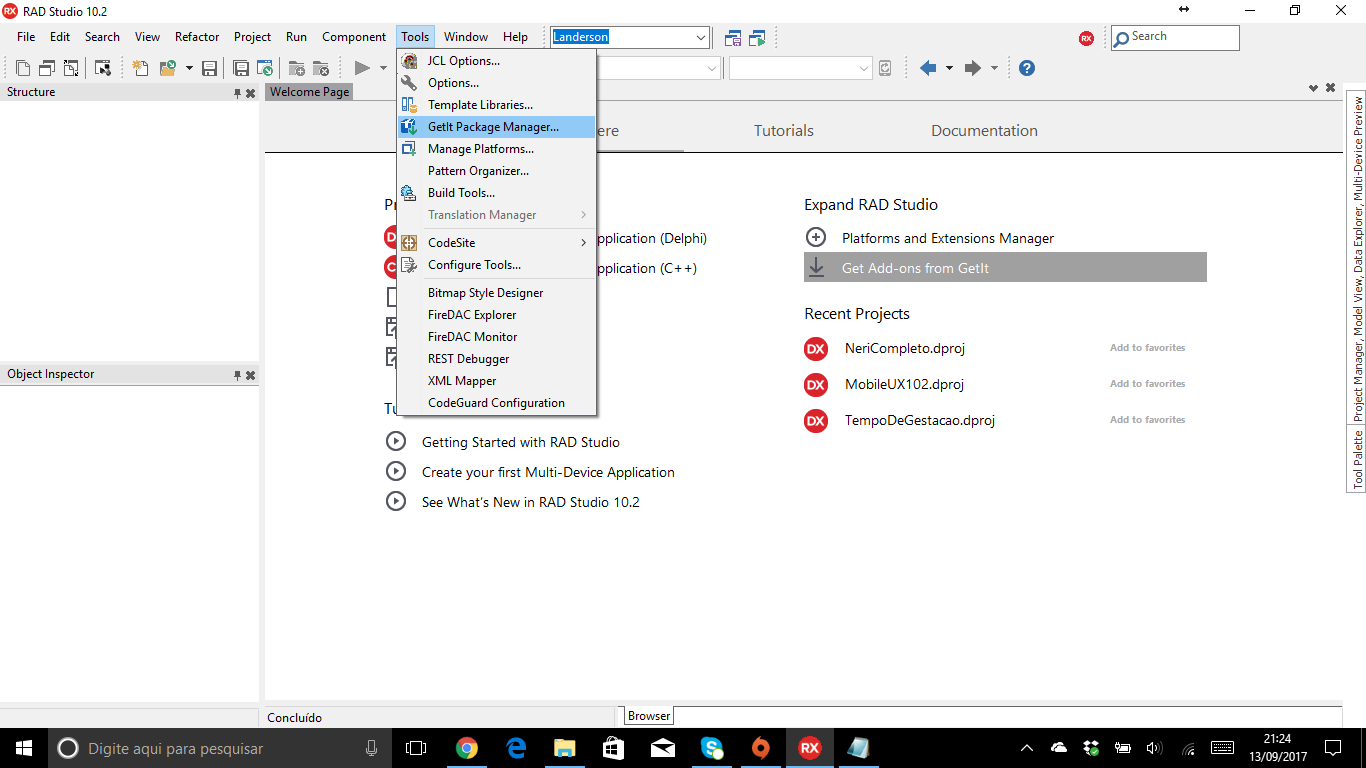Image resolution: width=1366 pixels, height=768 pixels.
Task: Click the Save Desktop layout icon
Action: [x=733, y=38]
